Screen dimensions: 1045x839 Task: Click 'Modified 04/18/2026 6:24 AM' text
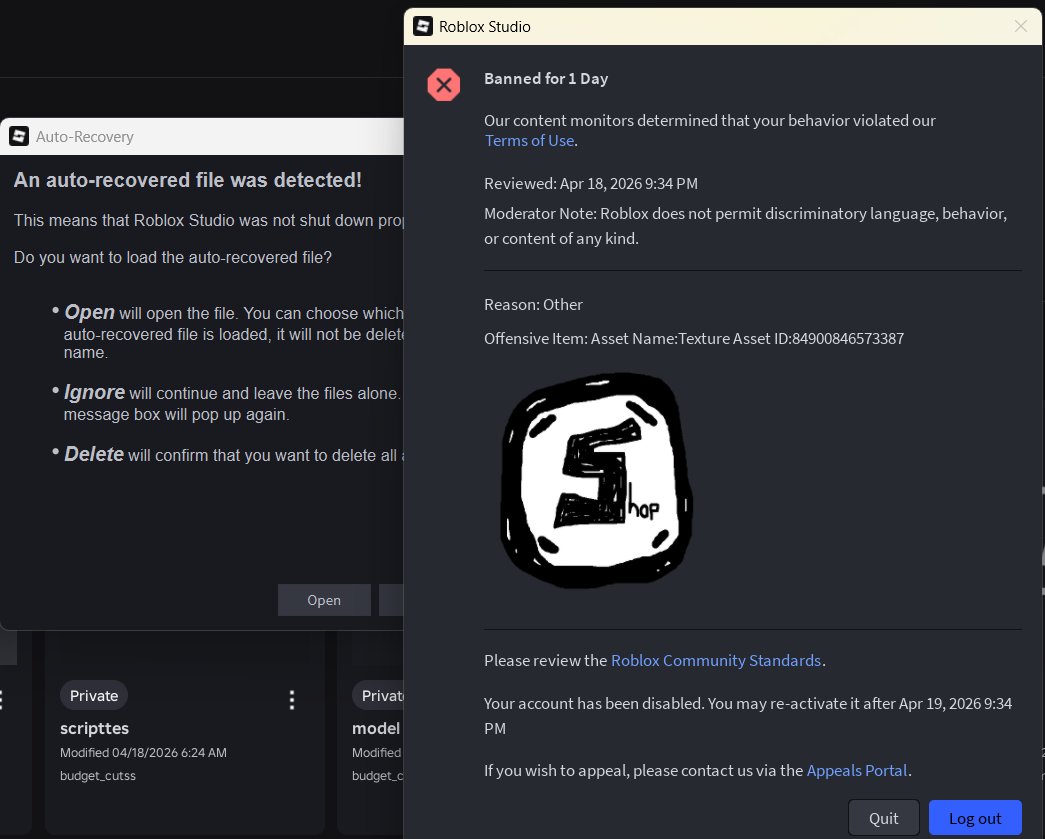tap(143, 752)
